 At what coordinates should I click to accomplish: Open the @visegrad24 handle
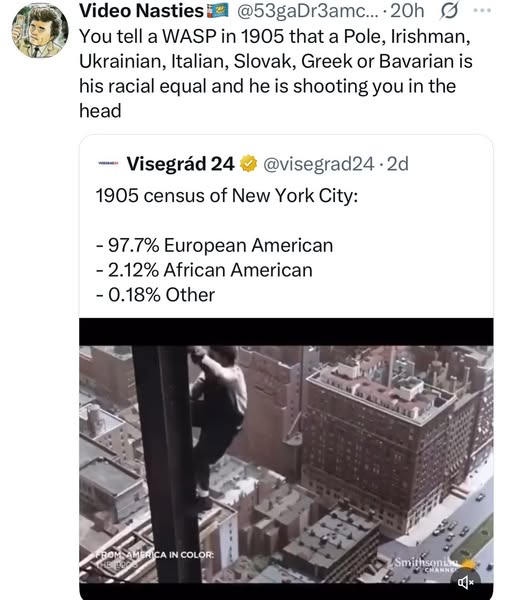tap(318, 164)
